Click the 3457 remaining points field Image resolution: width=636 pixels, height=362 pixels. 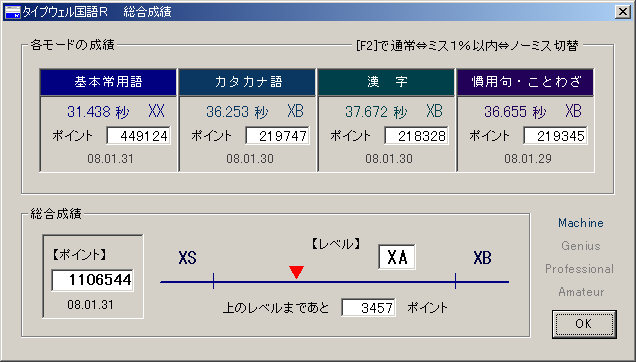(368, 308)
